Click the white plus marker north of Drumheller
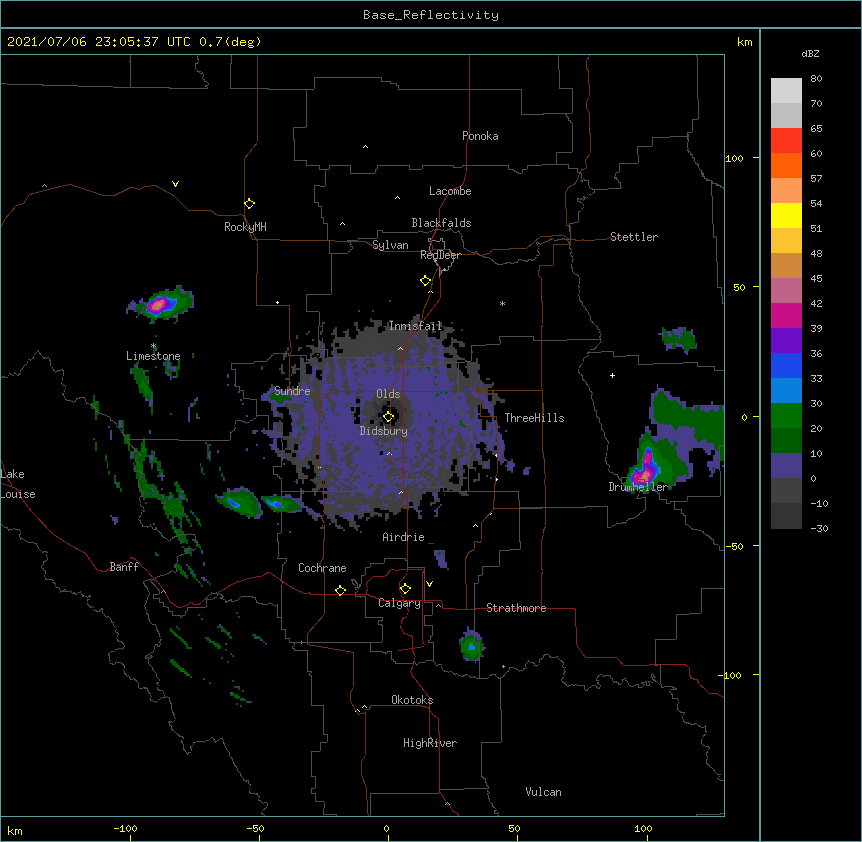The width and height of the screenshot is (862, 842). click(x=612, y=375)
